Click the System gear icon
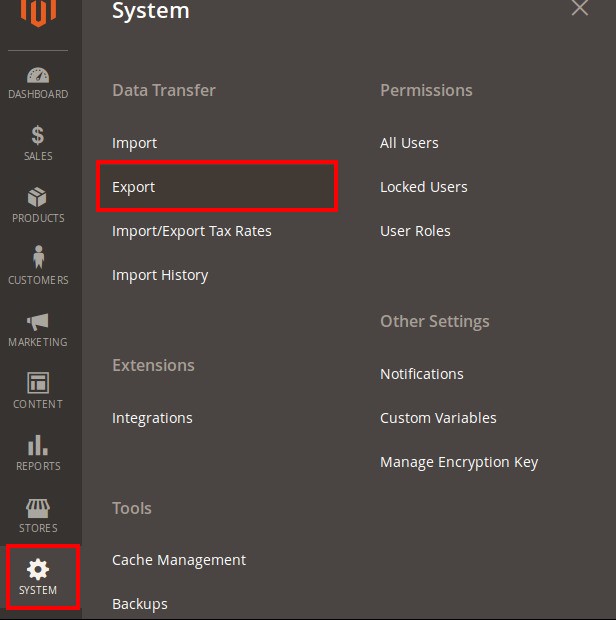Image resolution: width=616 pixels, height=620 pixels. click(38, 570)
